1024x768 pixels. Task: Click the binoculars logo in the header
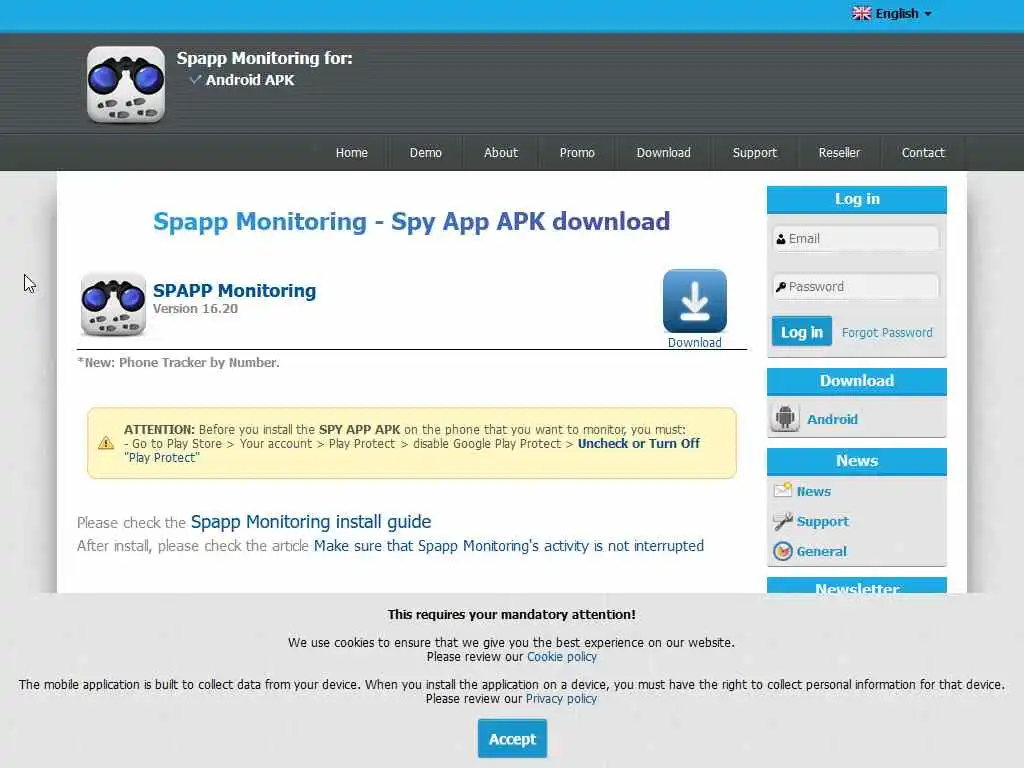point(125,84)
